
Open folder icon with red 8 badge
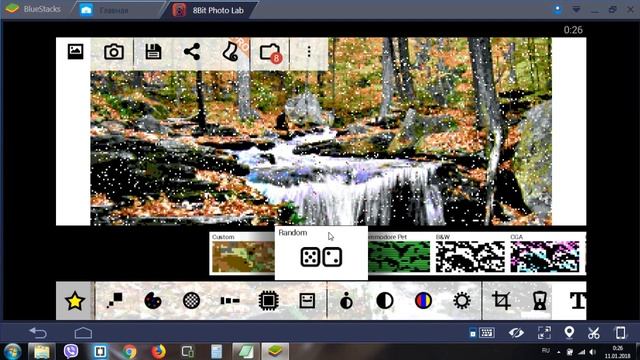click(270, 53)
